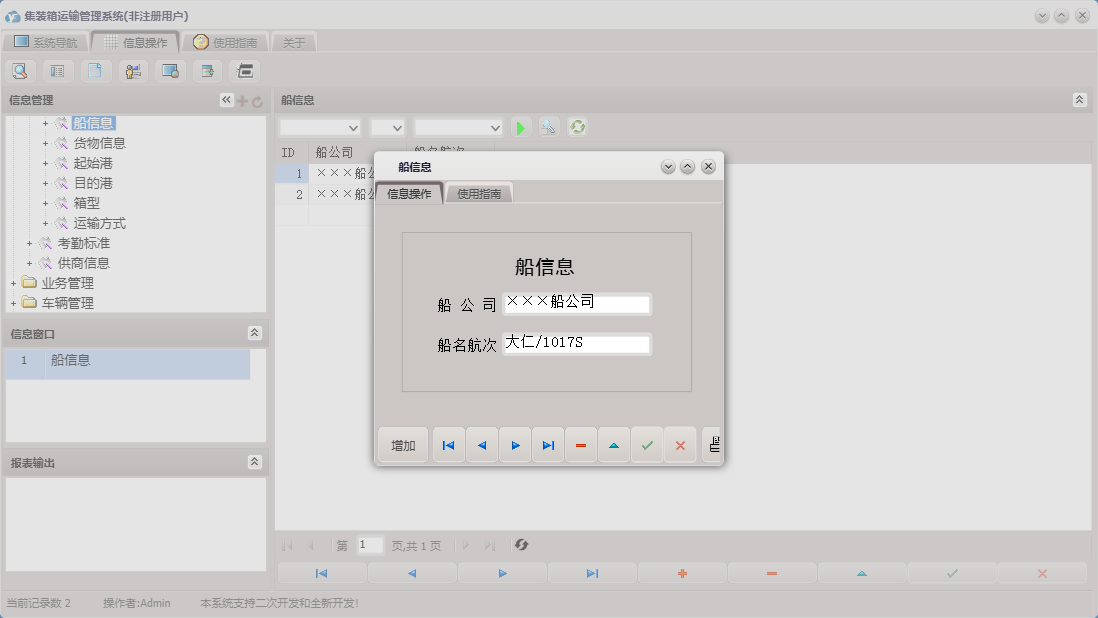The image size is (1098, 618).
Task: Click the green checkmark in the 船信息 dialog
Action: tap(647, 444)
